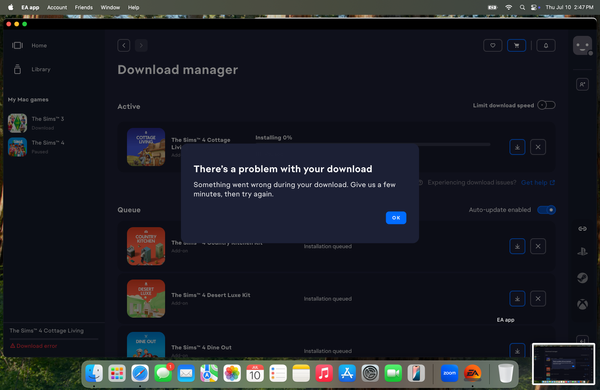Start download for Desert Luxe Kit

pyautogui.click(x=517, y=299)
